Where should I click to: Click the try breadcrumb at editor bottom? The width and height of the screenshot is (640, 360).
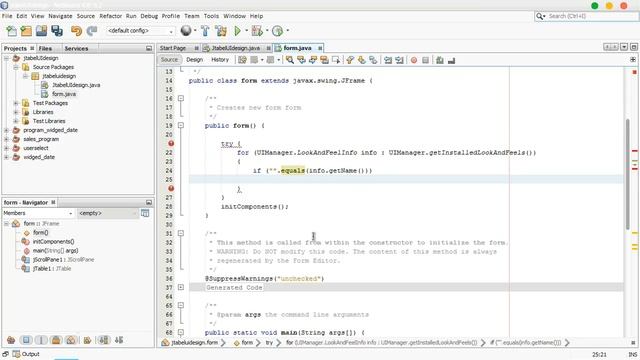click(269, 343)
